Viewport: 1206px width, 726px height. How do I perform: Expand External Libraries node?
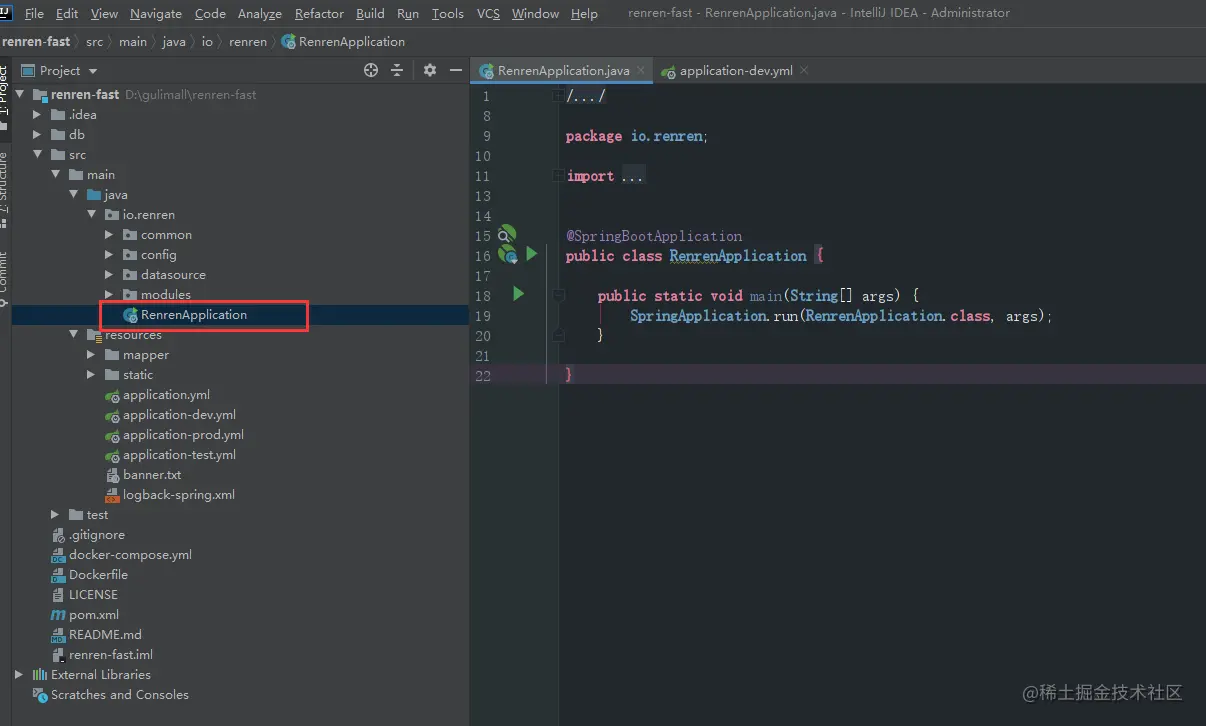(x=20, y=675)
